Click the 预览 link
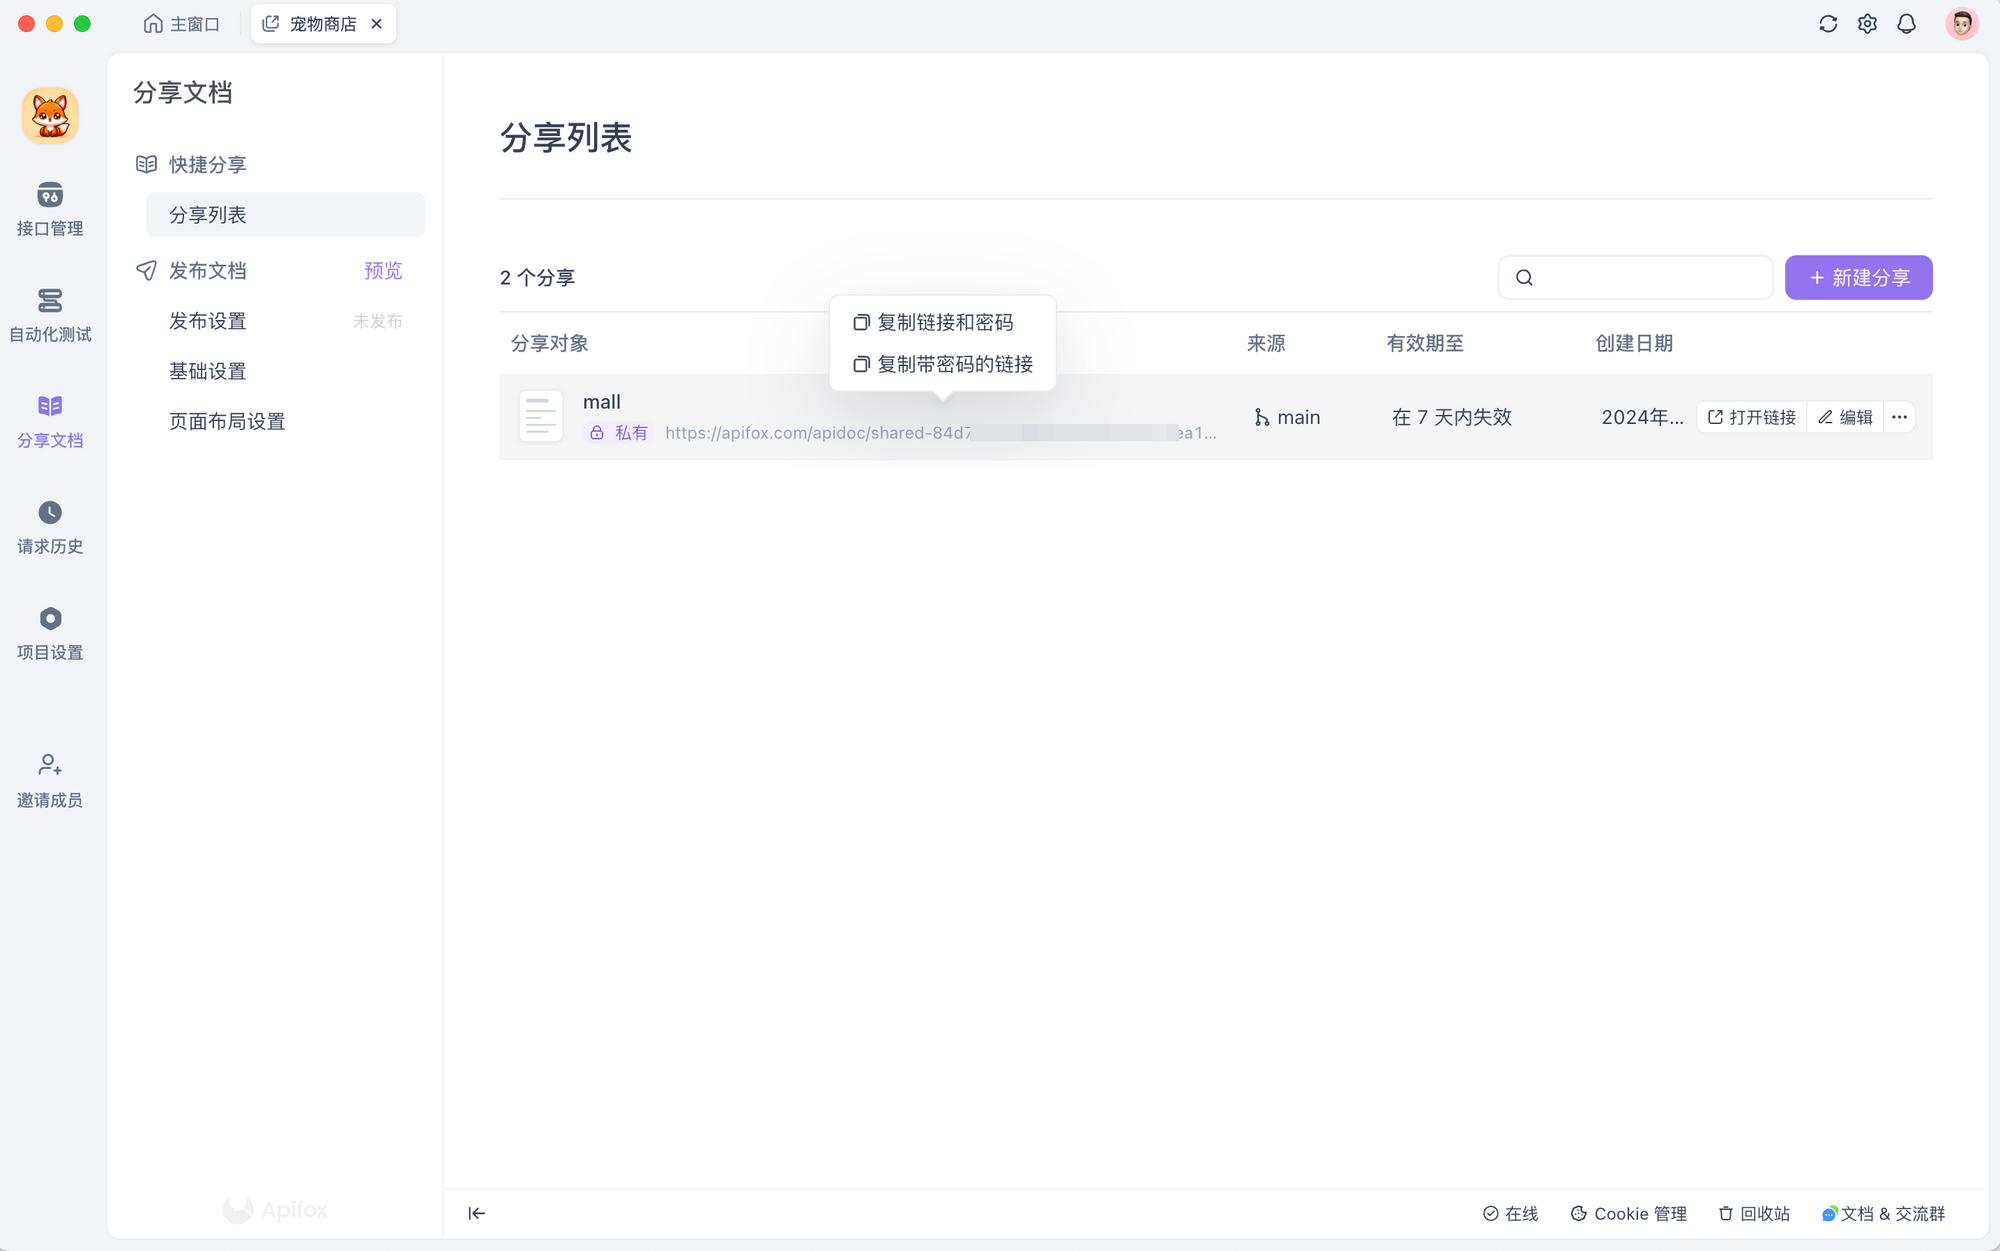 point(383,271)
